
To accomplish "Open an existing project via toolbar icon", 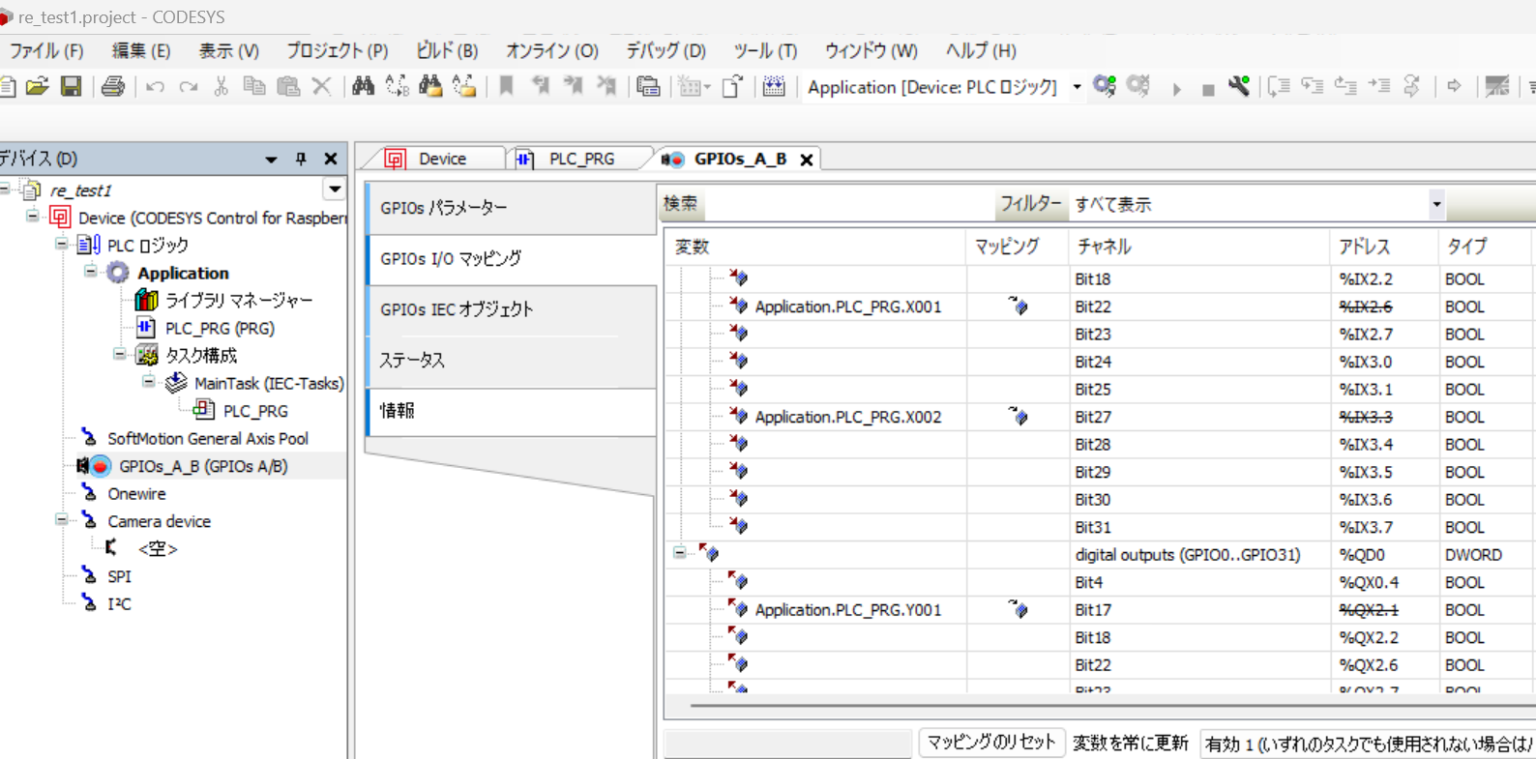I will tap(36, 86).
